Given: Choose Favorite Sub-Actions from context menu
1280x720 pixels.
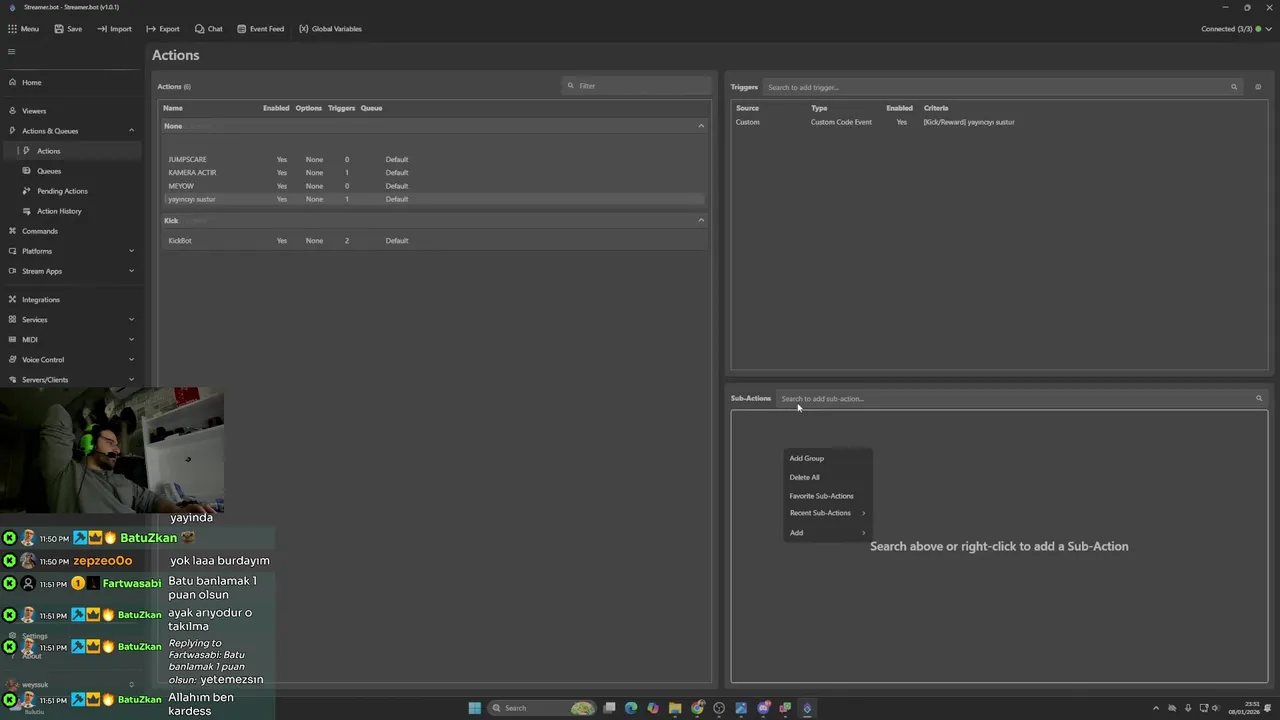Looking at the screenshot, I should (828, 496).
